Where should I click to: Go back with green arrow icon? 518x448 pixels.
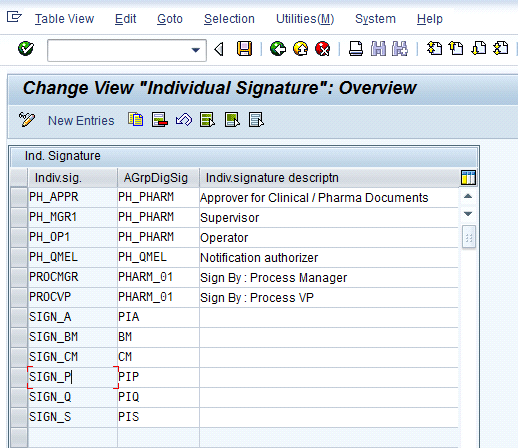278,49
